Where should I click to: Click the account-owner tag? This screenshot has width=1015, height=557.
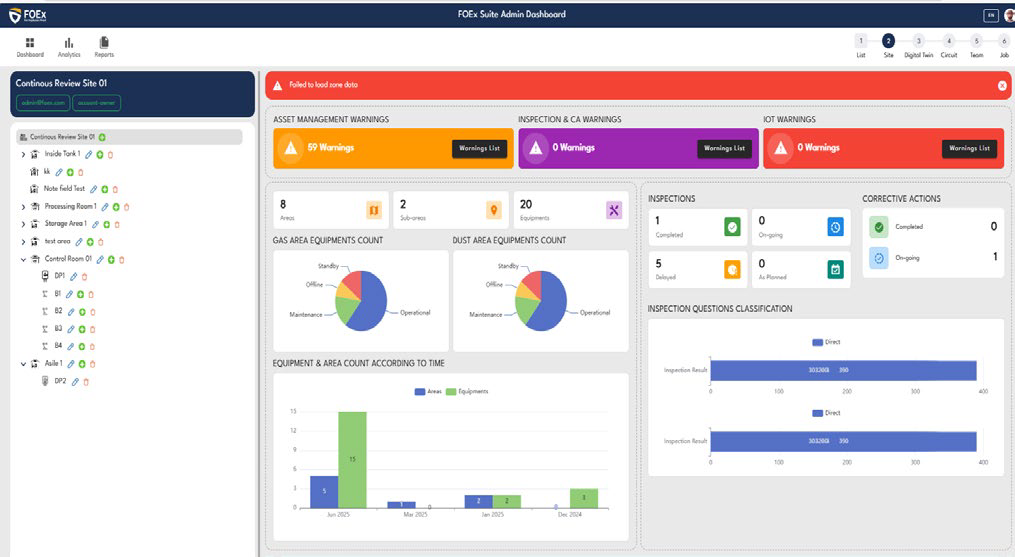[96, 103]
